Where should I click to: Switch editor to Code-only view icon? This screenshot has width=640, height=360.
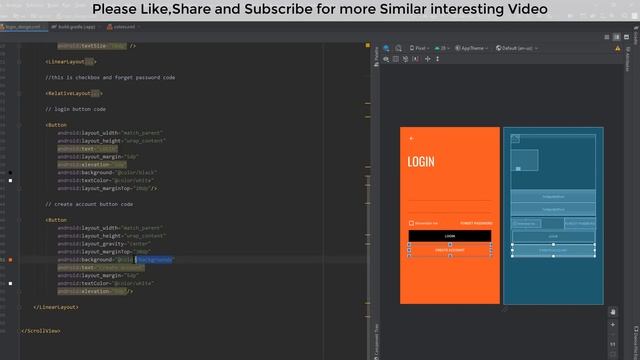click(x=607, y=37)
